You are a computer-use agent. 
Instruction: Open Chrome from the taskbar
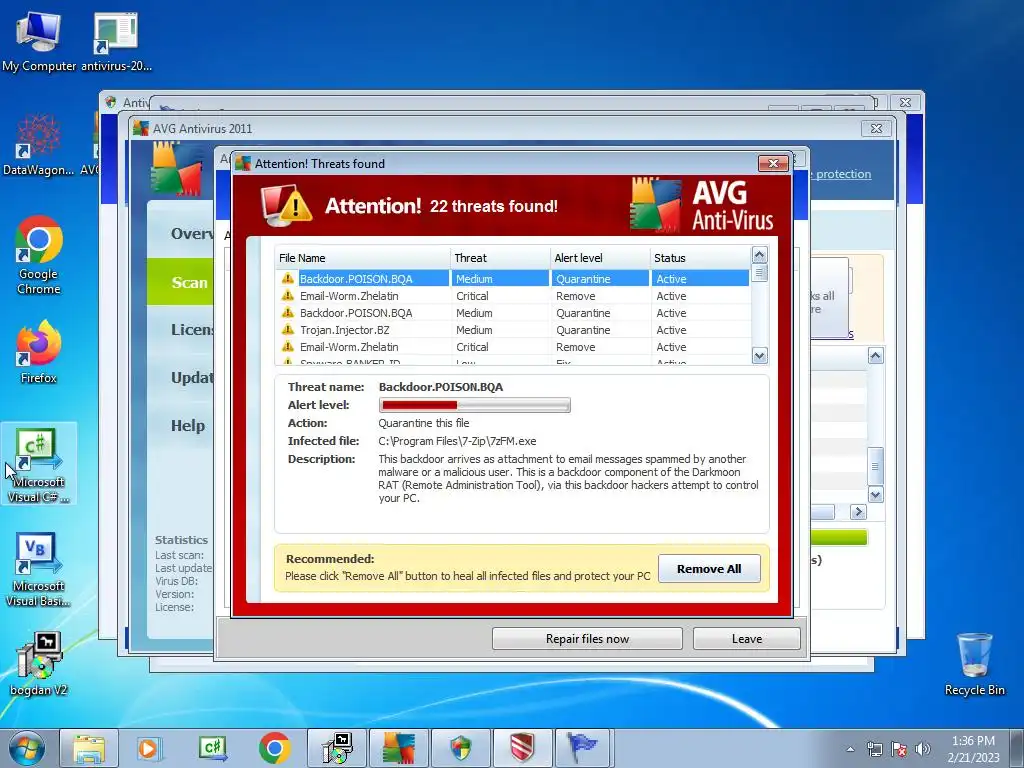274,748
